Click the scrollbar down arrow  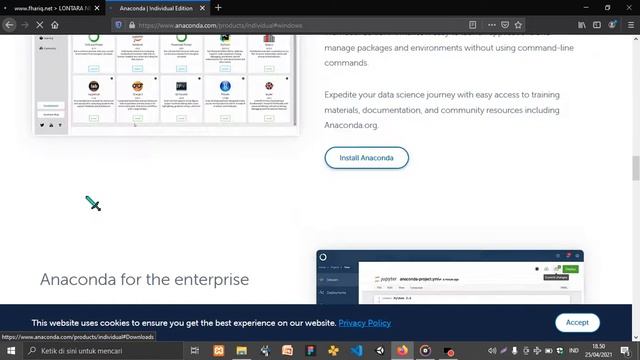636,338
